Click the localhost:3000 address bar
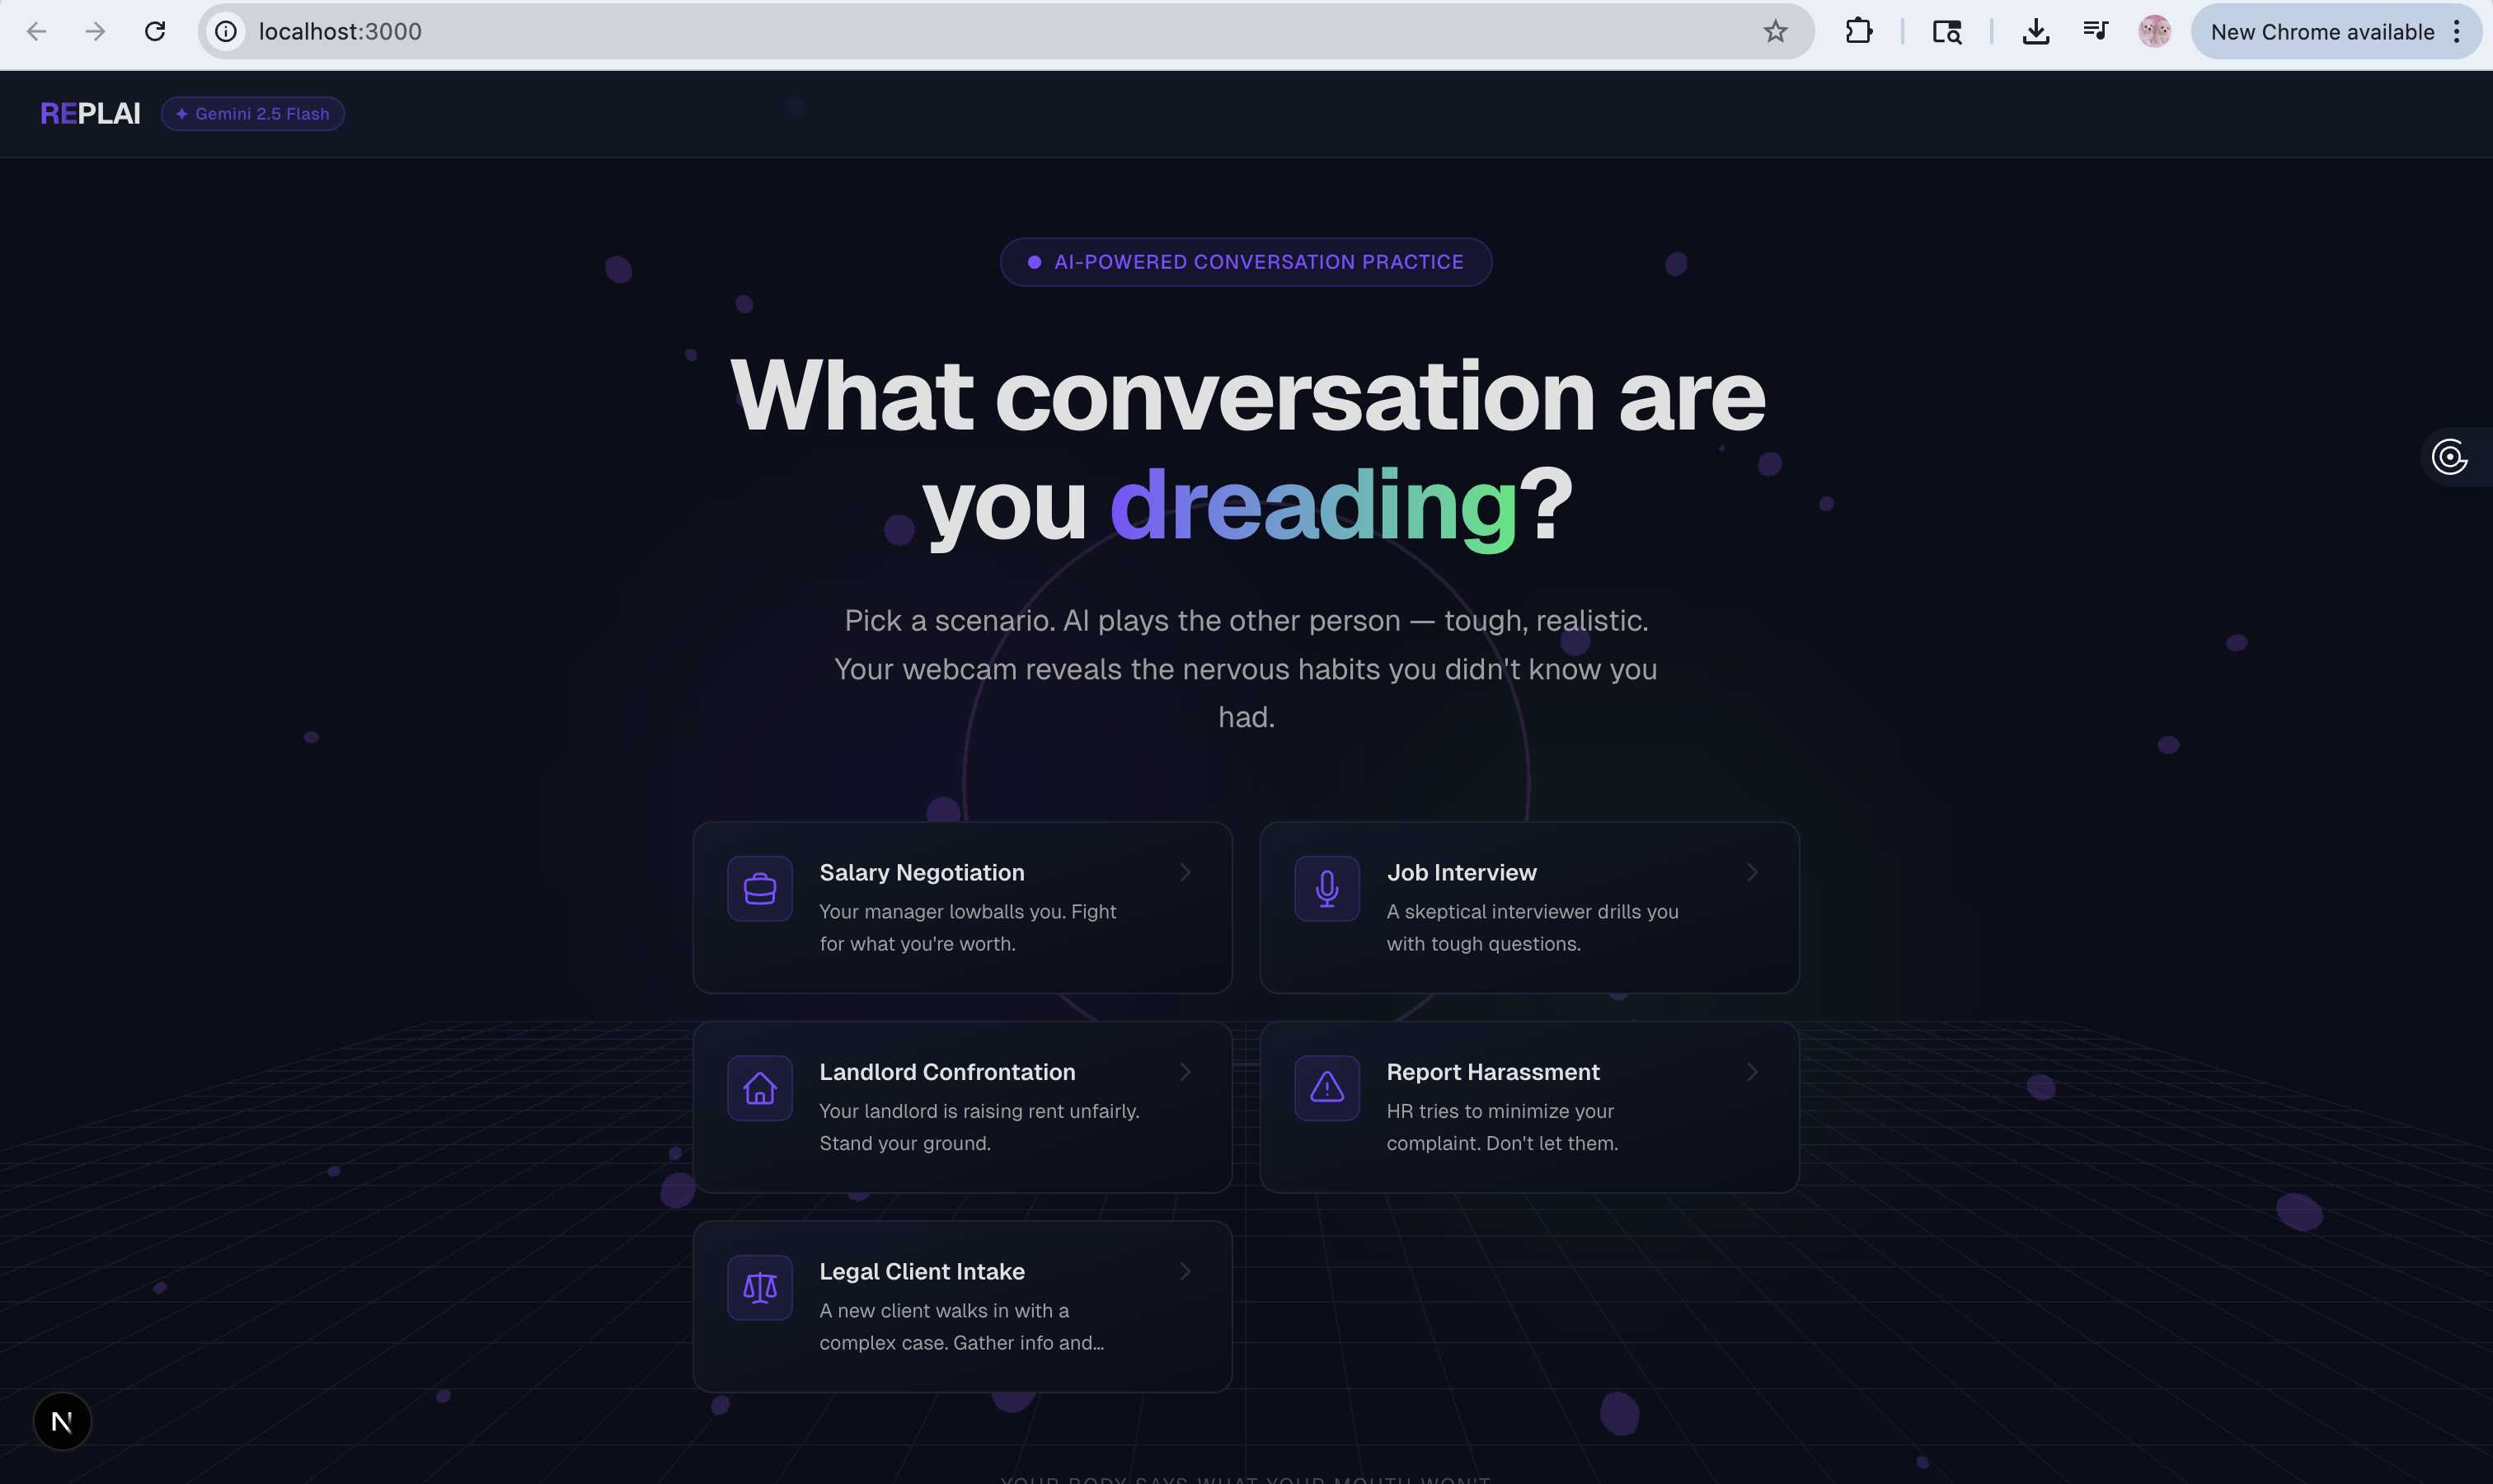 900,32
